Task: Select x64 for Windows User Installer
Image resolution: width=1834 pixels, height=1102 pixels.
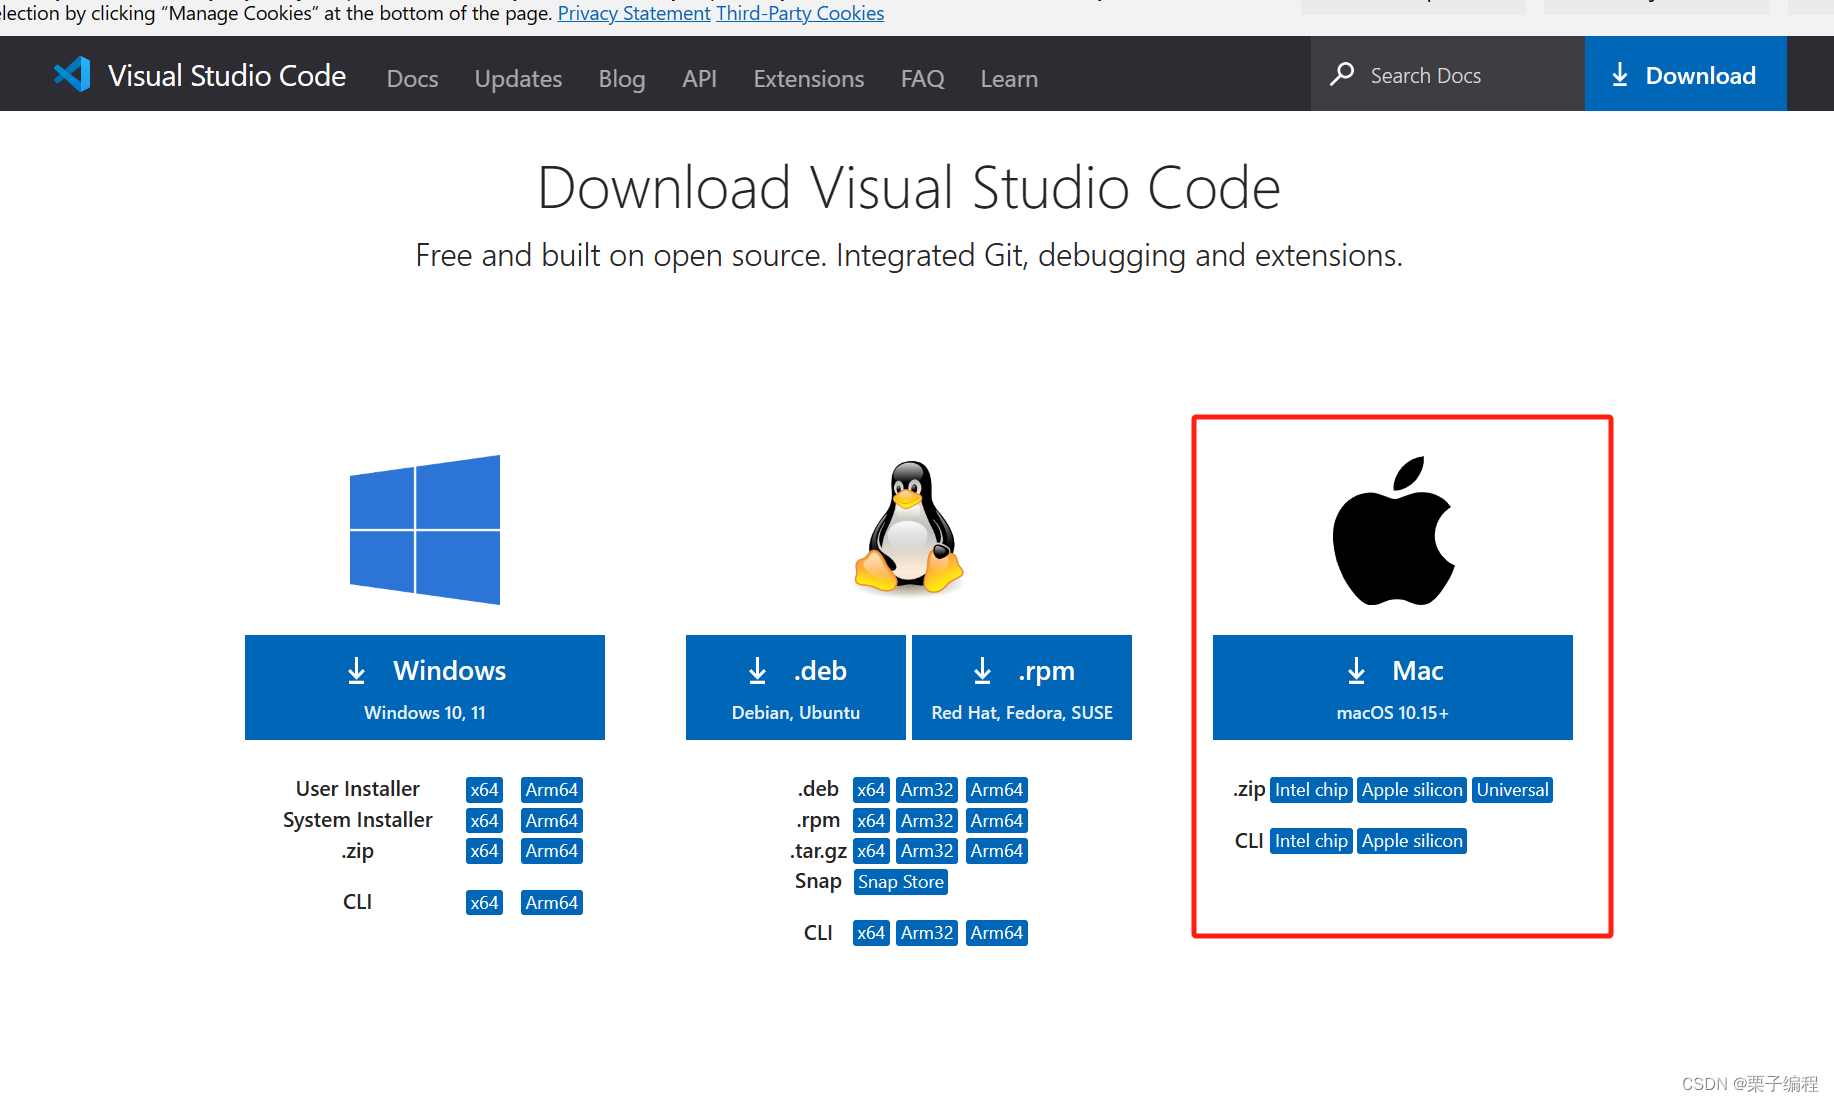Action: point(484,790)
